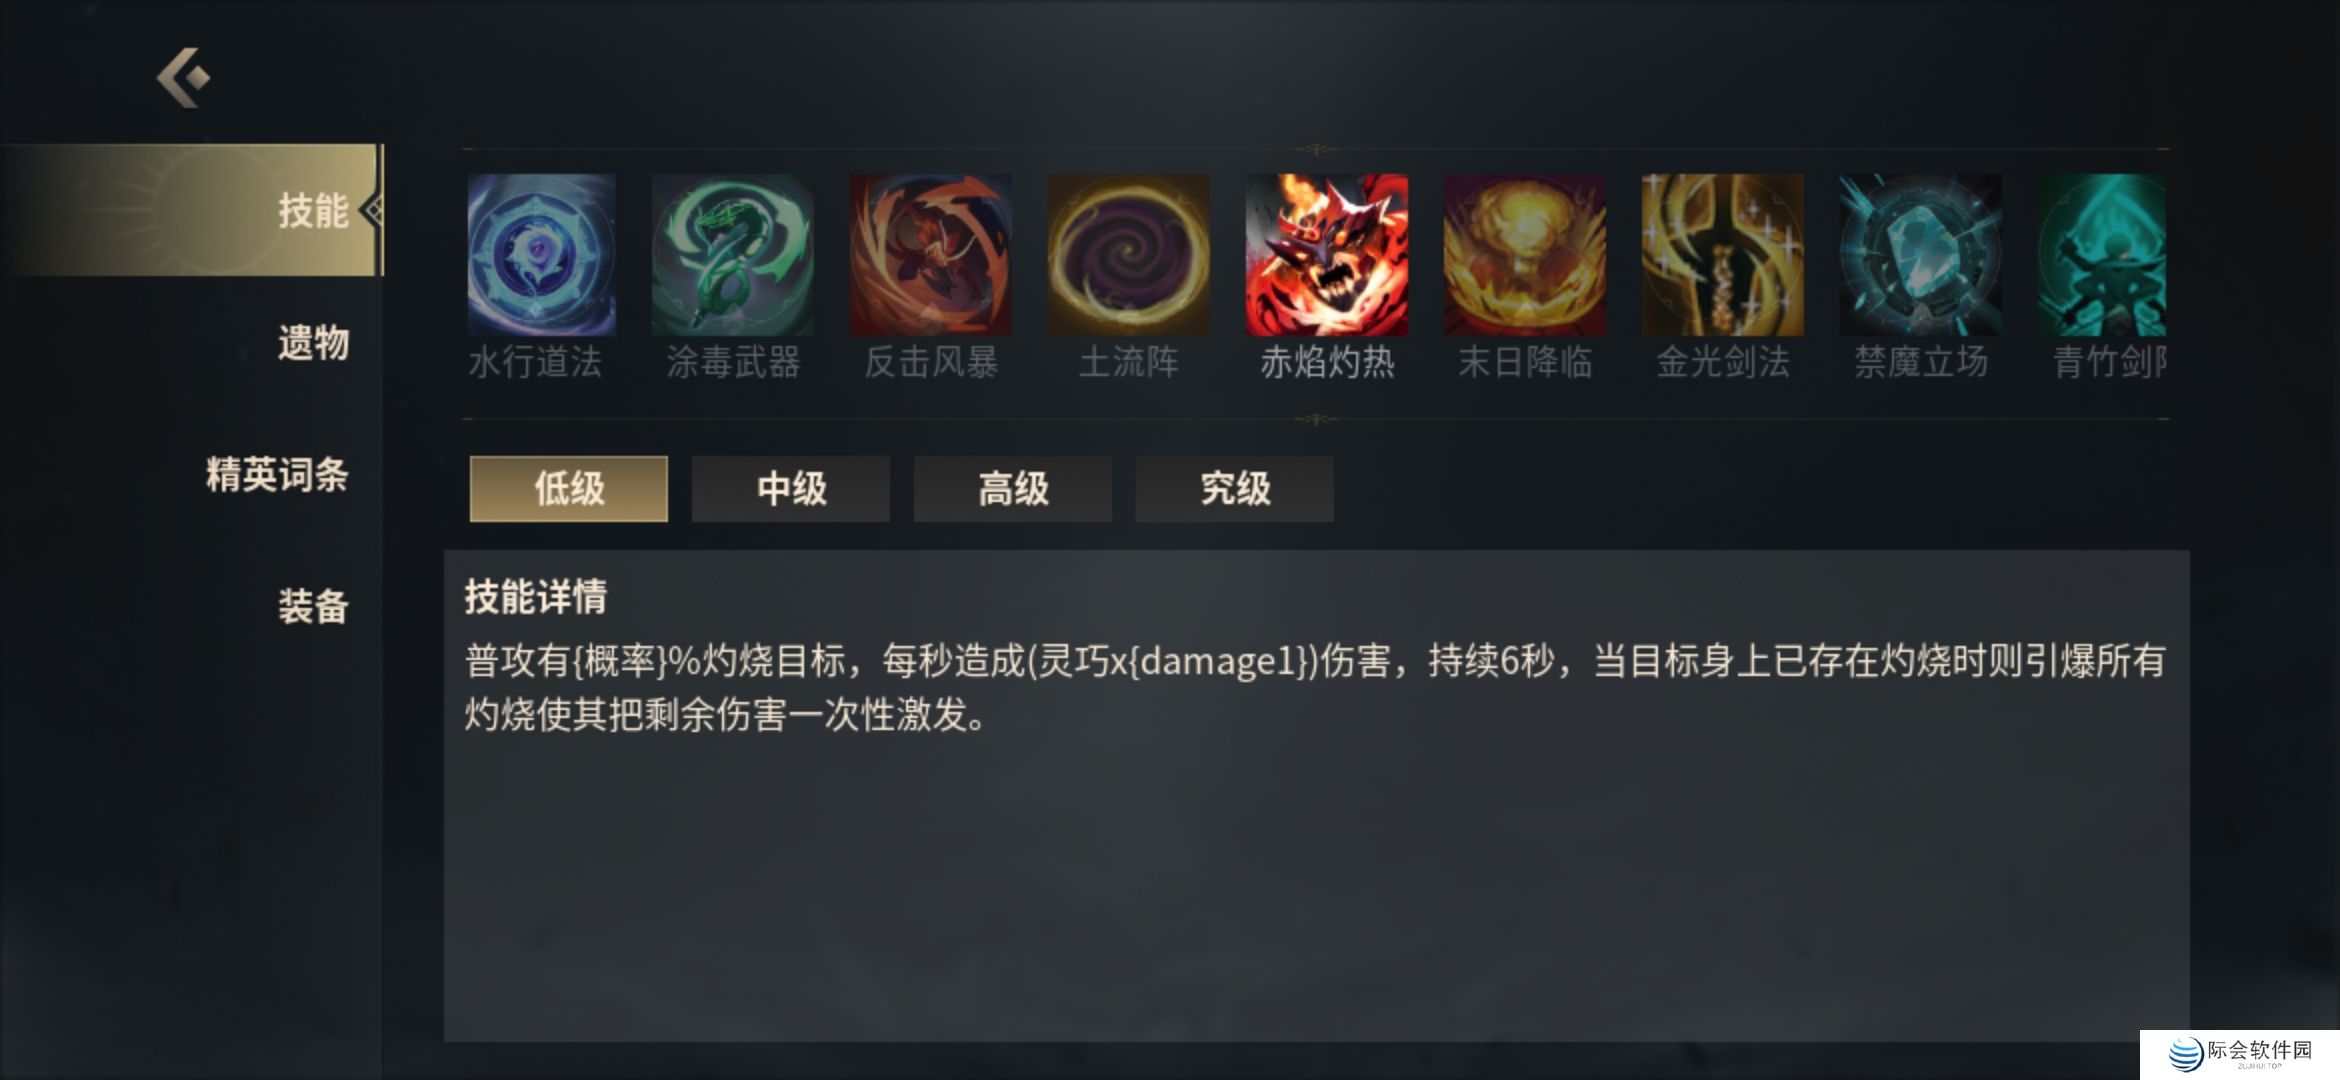This screenshot has width=2340, height=1080.
Task: Choose the 反击风暴 skill icon
Action: point(930,255)
